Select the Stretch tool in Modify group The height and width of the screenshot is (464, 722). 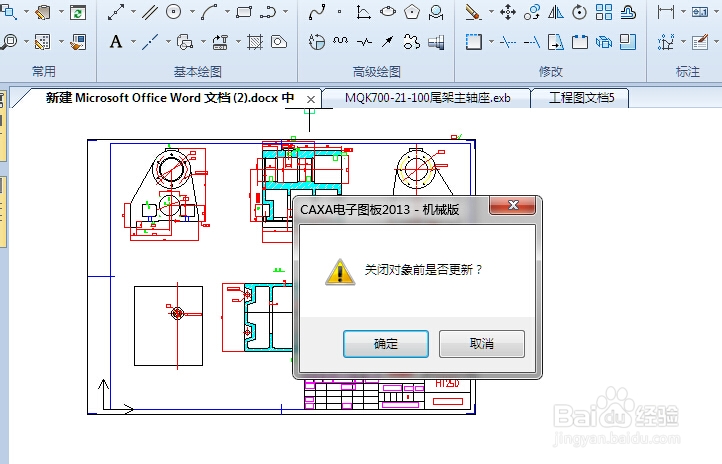(556, 42)
